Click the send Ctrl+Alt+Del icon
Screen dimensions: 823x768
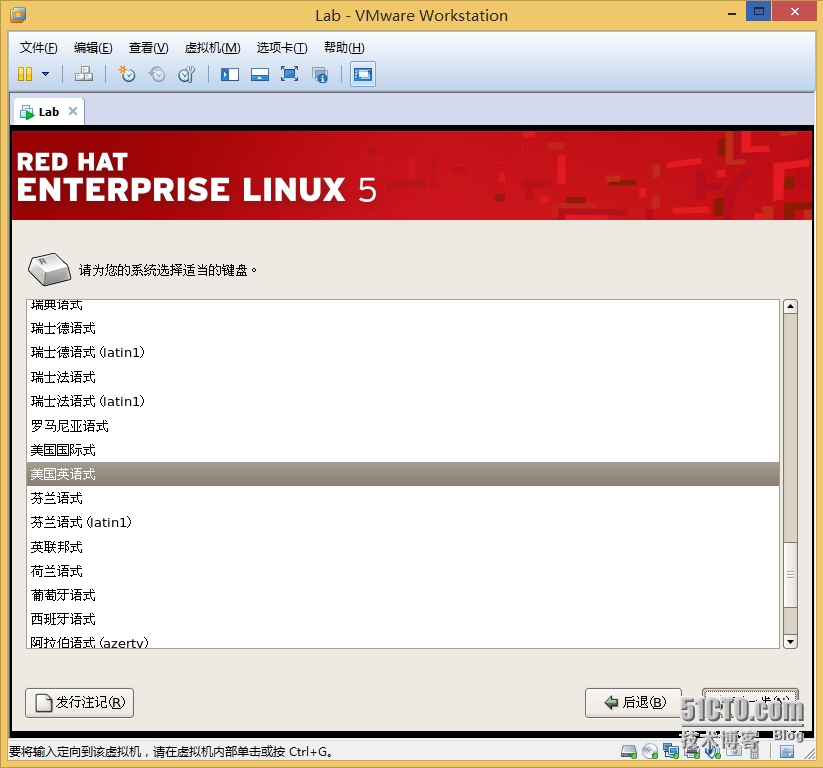pyautogui.click(x=83, y=74)
